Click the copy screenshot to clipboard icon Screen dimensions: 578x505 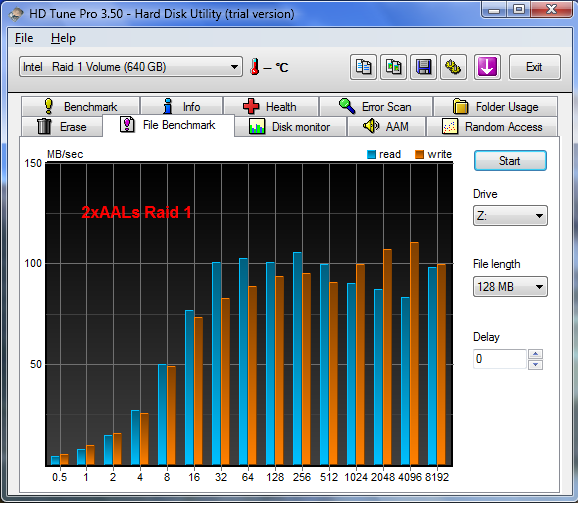[393, 67]
